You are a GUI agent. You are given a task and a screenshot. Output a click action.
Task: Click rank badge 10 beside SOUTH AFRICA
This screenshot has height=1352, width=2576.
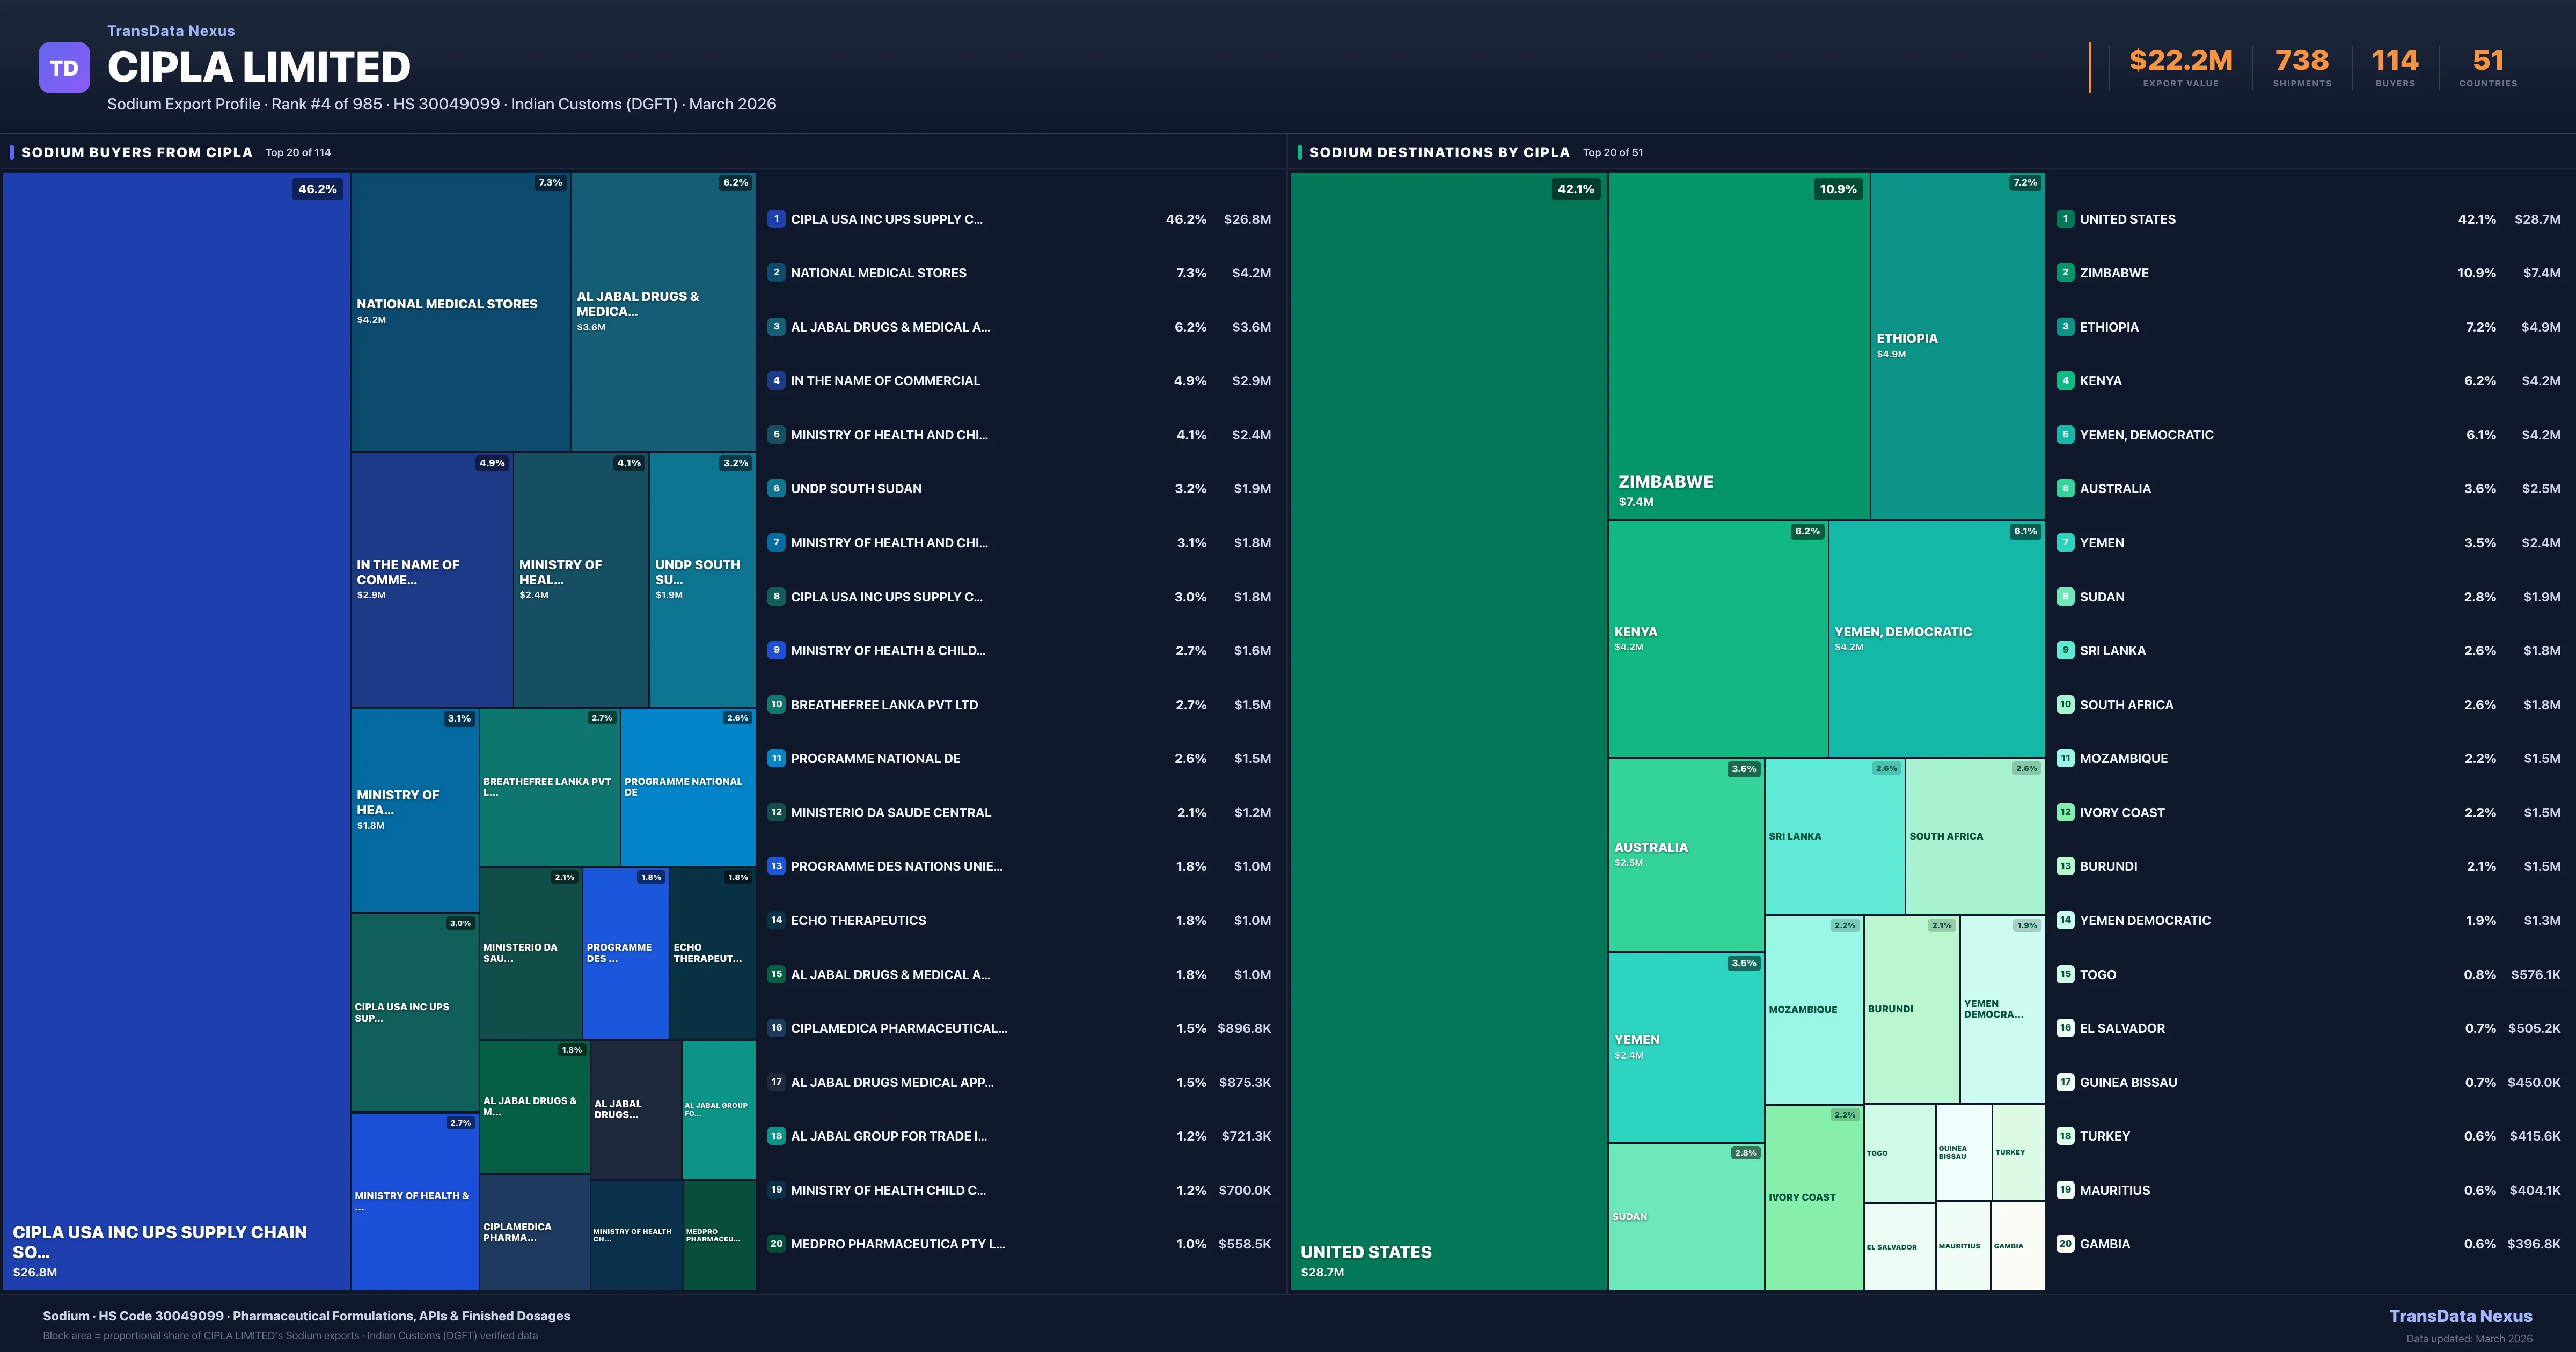pos(2065,704)
